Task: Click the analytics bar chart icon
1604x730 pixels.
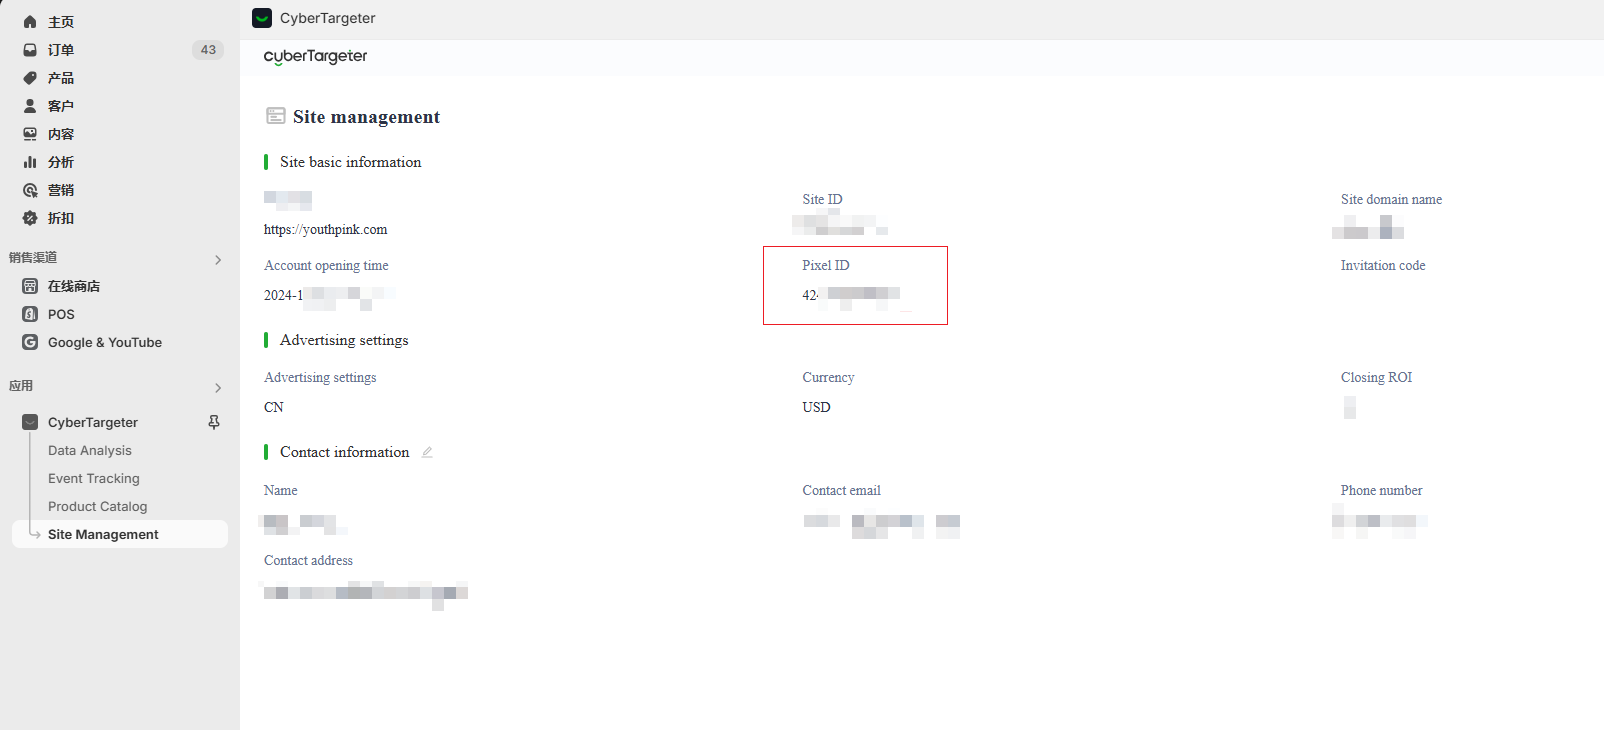Action: click(x=30, y=162)
